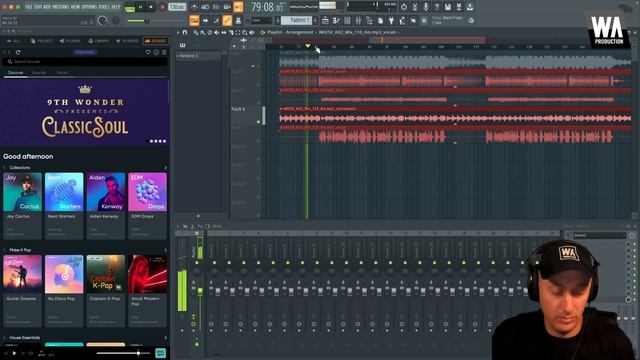Screen dimensions: 640x360
Task: Adjust the main pitch knob
Action: coord(116,20)
